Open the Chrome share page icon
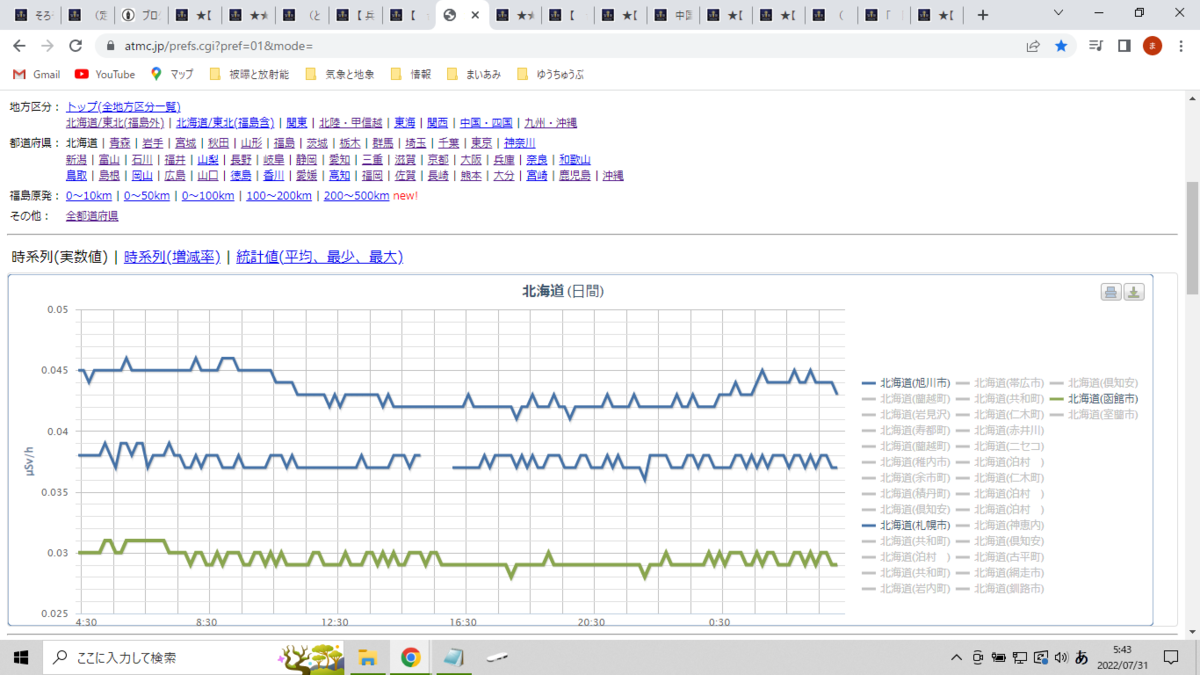The image size is (1200, 675). tap(1033, 46)
